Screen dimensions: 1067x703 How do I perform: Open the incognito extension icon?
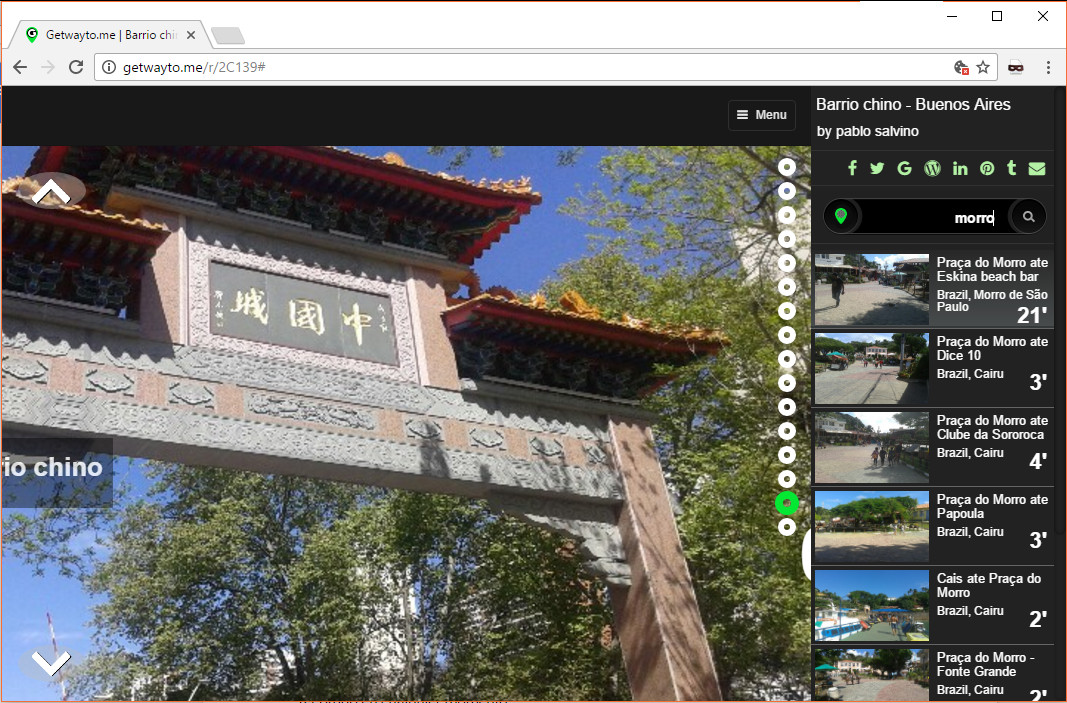coord(1016,67)
